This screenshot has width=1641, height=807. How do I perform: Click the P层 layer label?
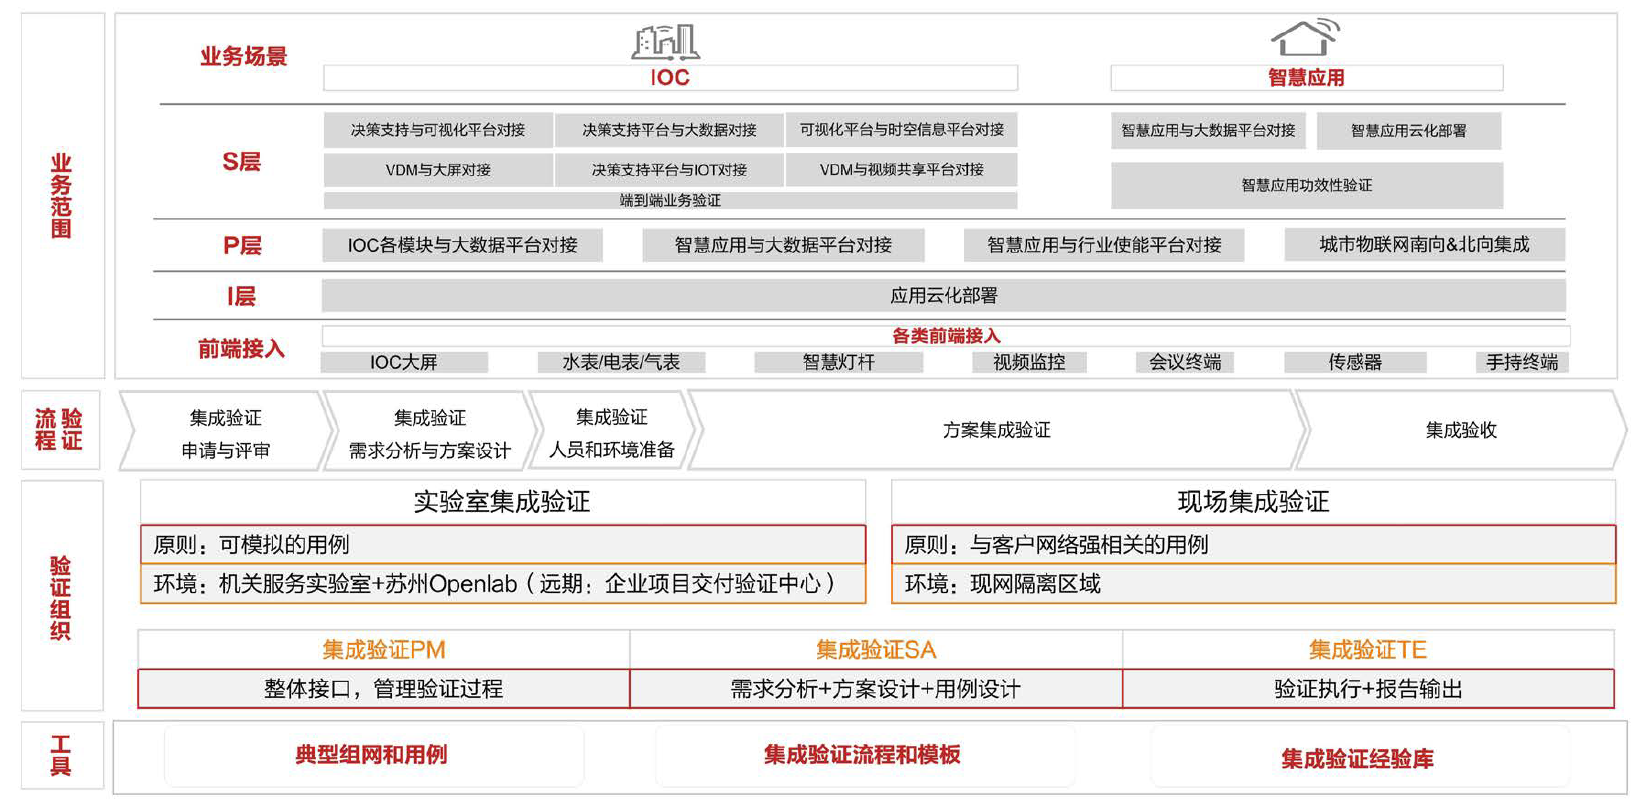[x=242, y=246]
